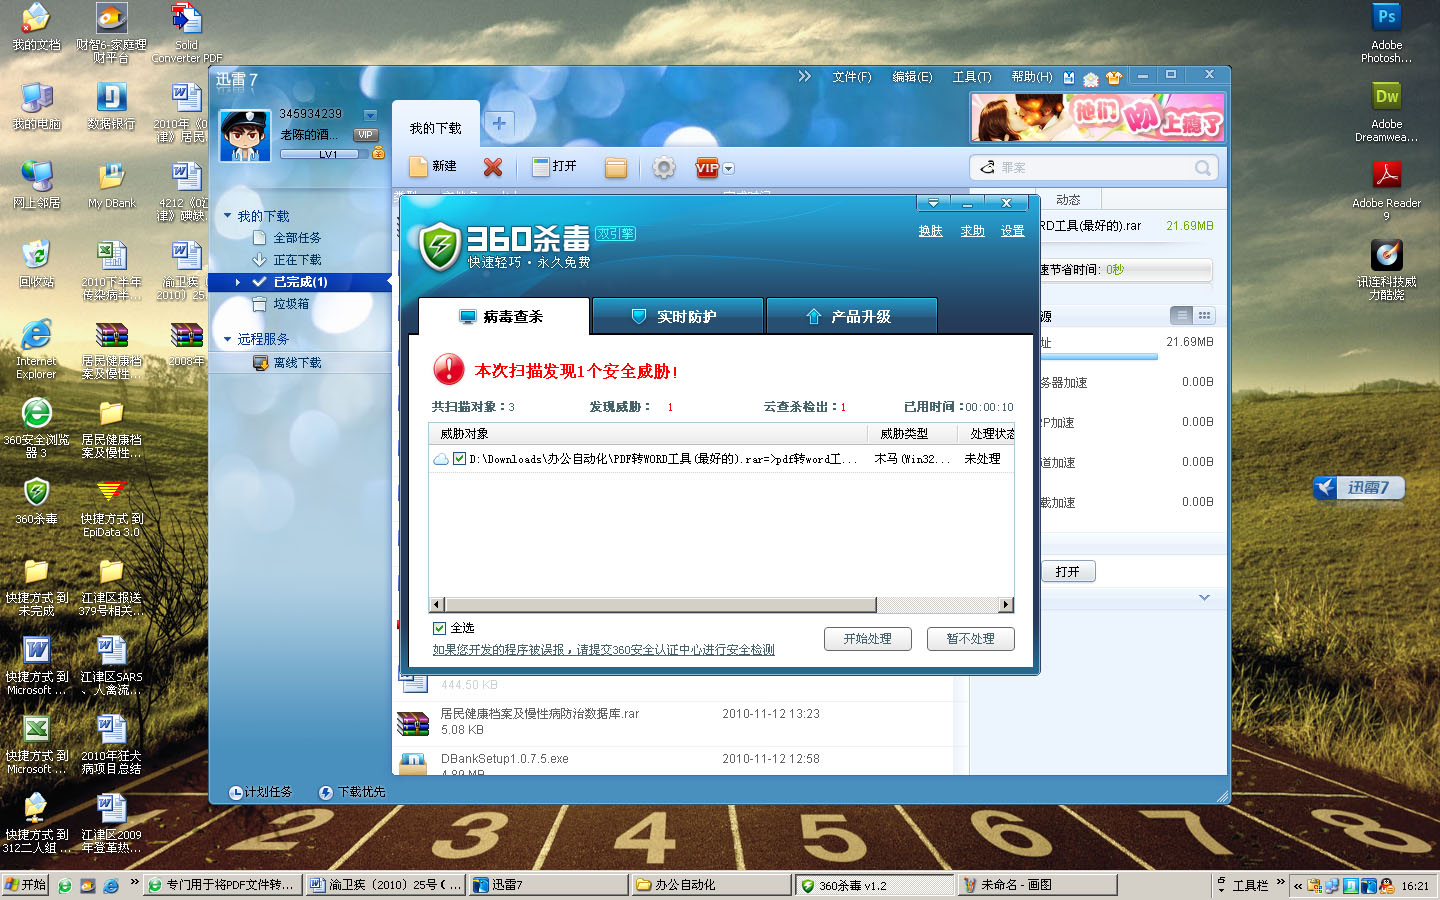Click the red X delete icon in Xunlei toolbar
The width and height of the screenshot is (1440, 900).
pyautogui.click(x=493, y=167)
